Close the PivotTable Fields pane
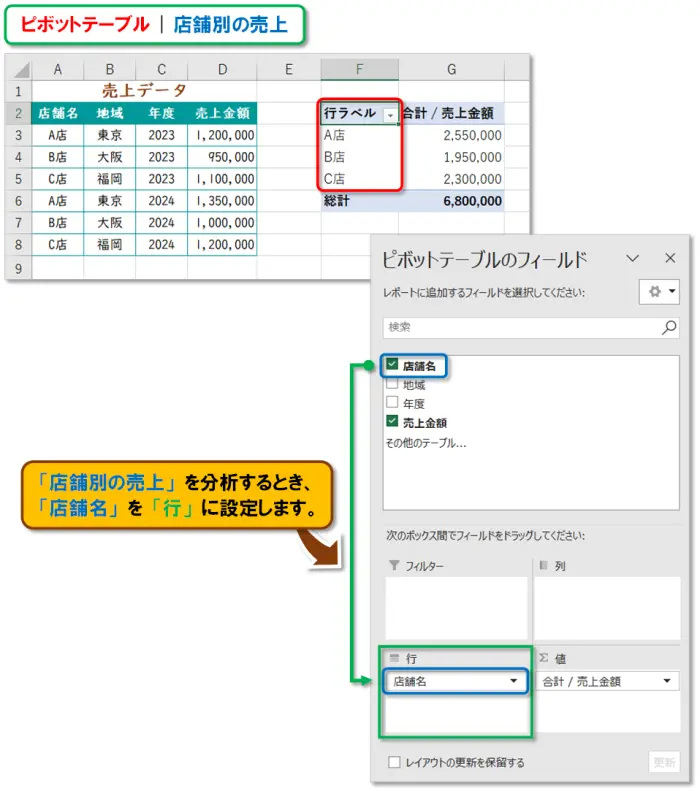700x791 pixels. click(x=670, y=258)
